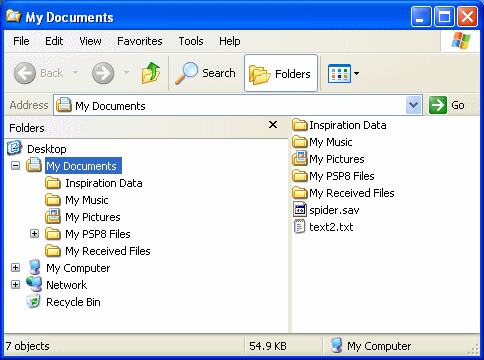
Task: Select the spider.sav file icon
Action: pos(300,209)
